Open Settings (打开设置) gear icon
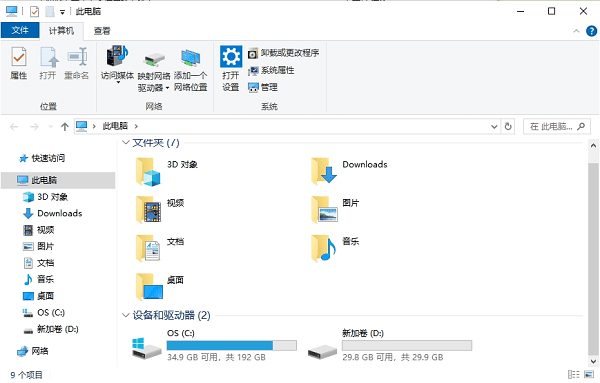 tap(231, 69)
